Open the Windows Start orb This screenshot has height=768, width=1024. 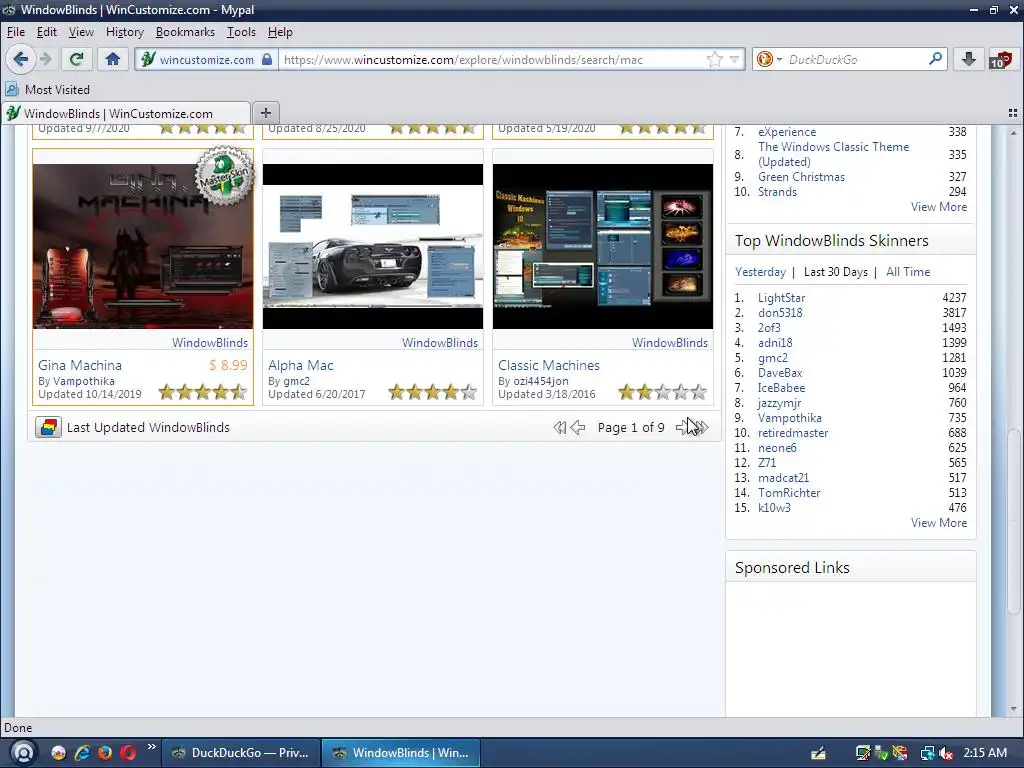(23, 753)
